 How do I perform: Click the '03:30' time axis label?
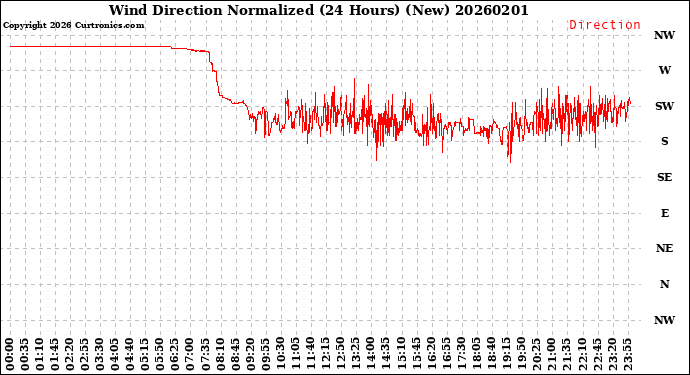pyautogui.click(x=100, y=355)
